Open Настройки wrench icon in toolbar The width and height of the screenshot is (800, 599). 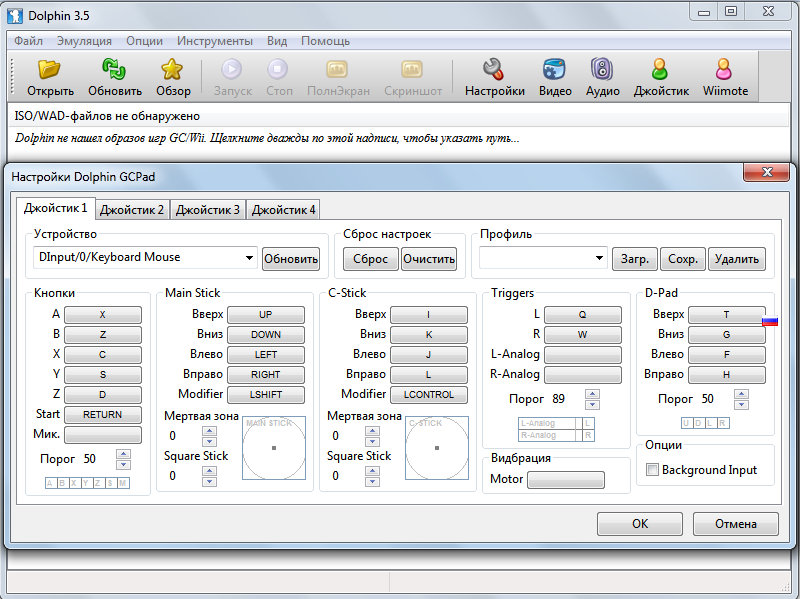coord(493,69)
